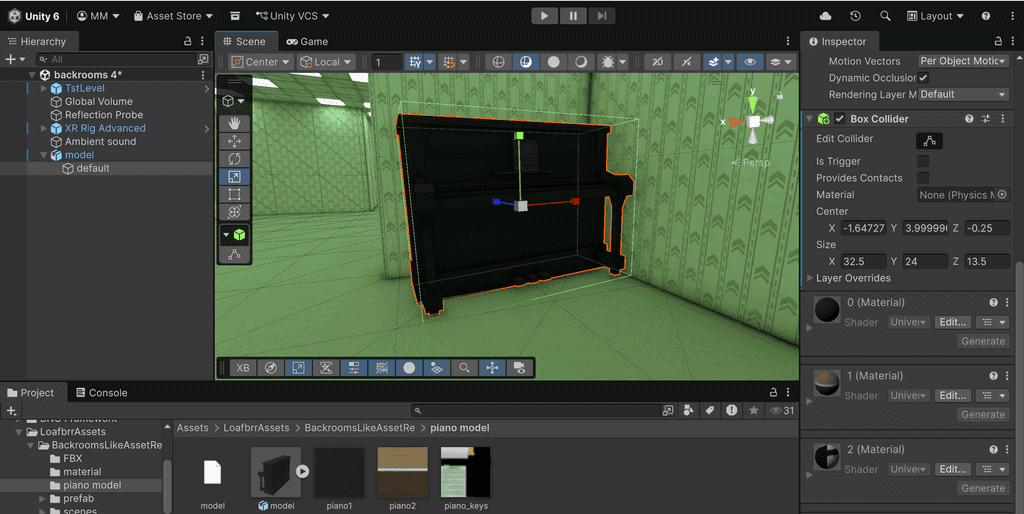Screen dimensions: 1024x514
Task: Toggle the Box Collider enabled checkbox
Action: 840,119
